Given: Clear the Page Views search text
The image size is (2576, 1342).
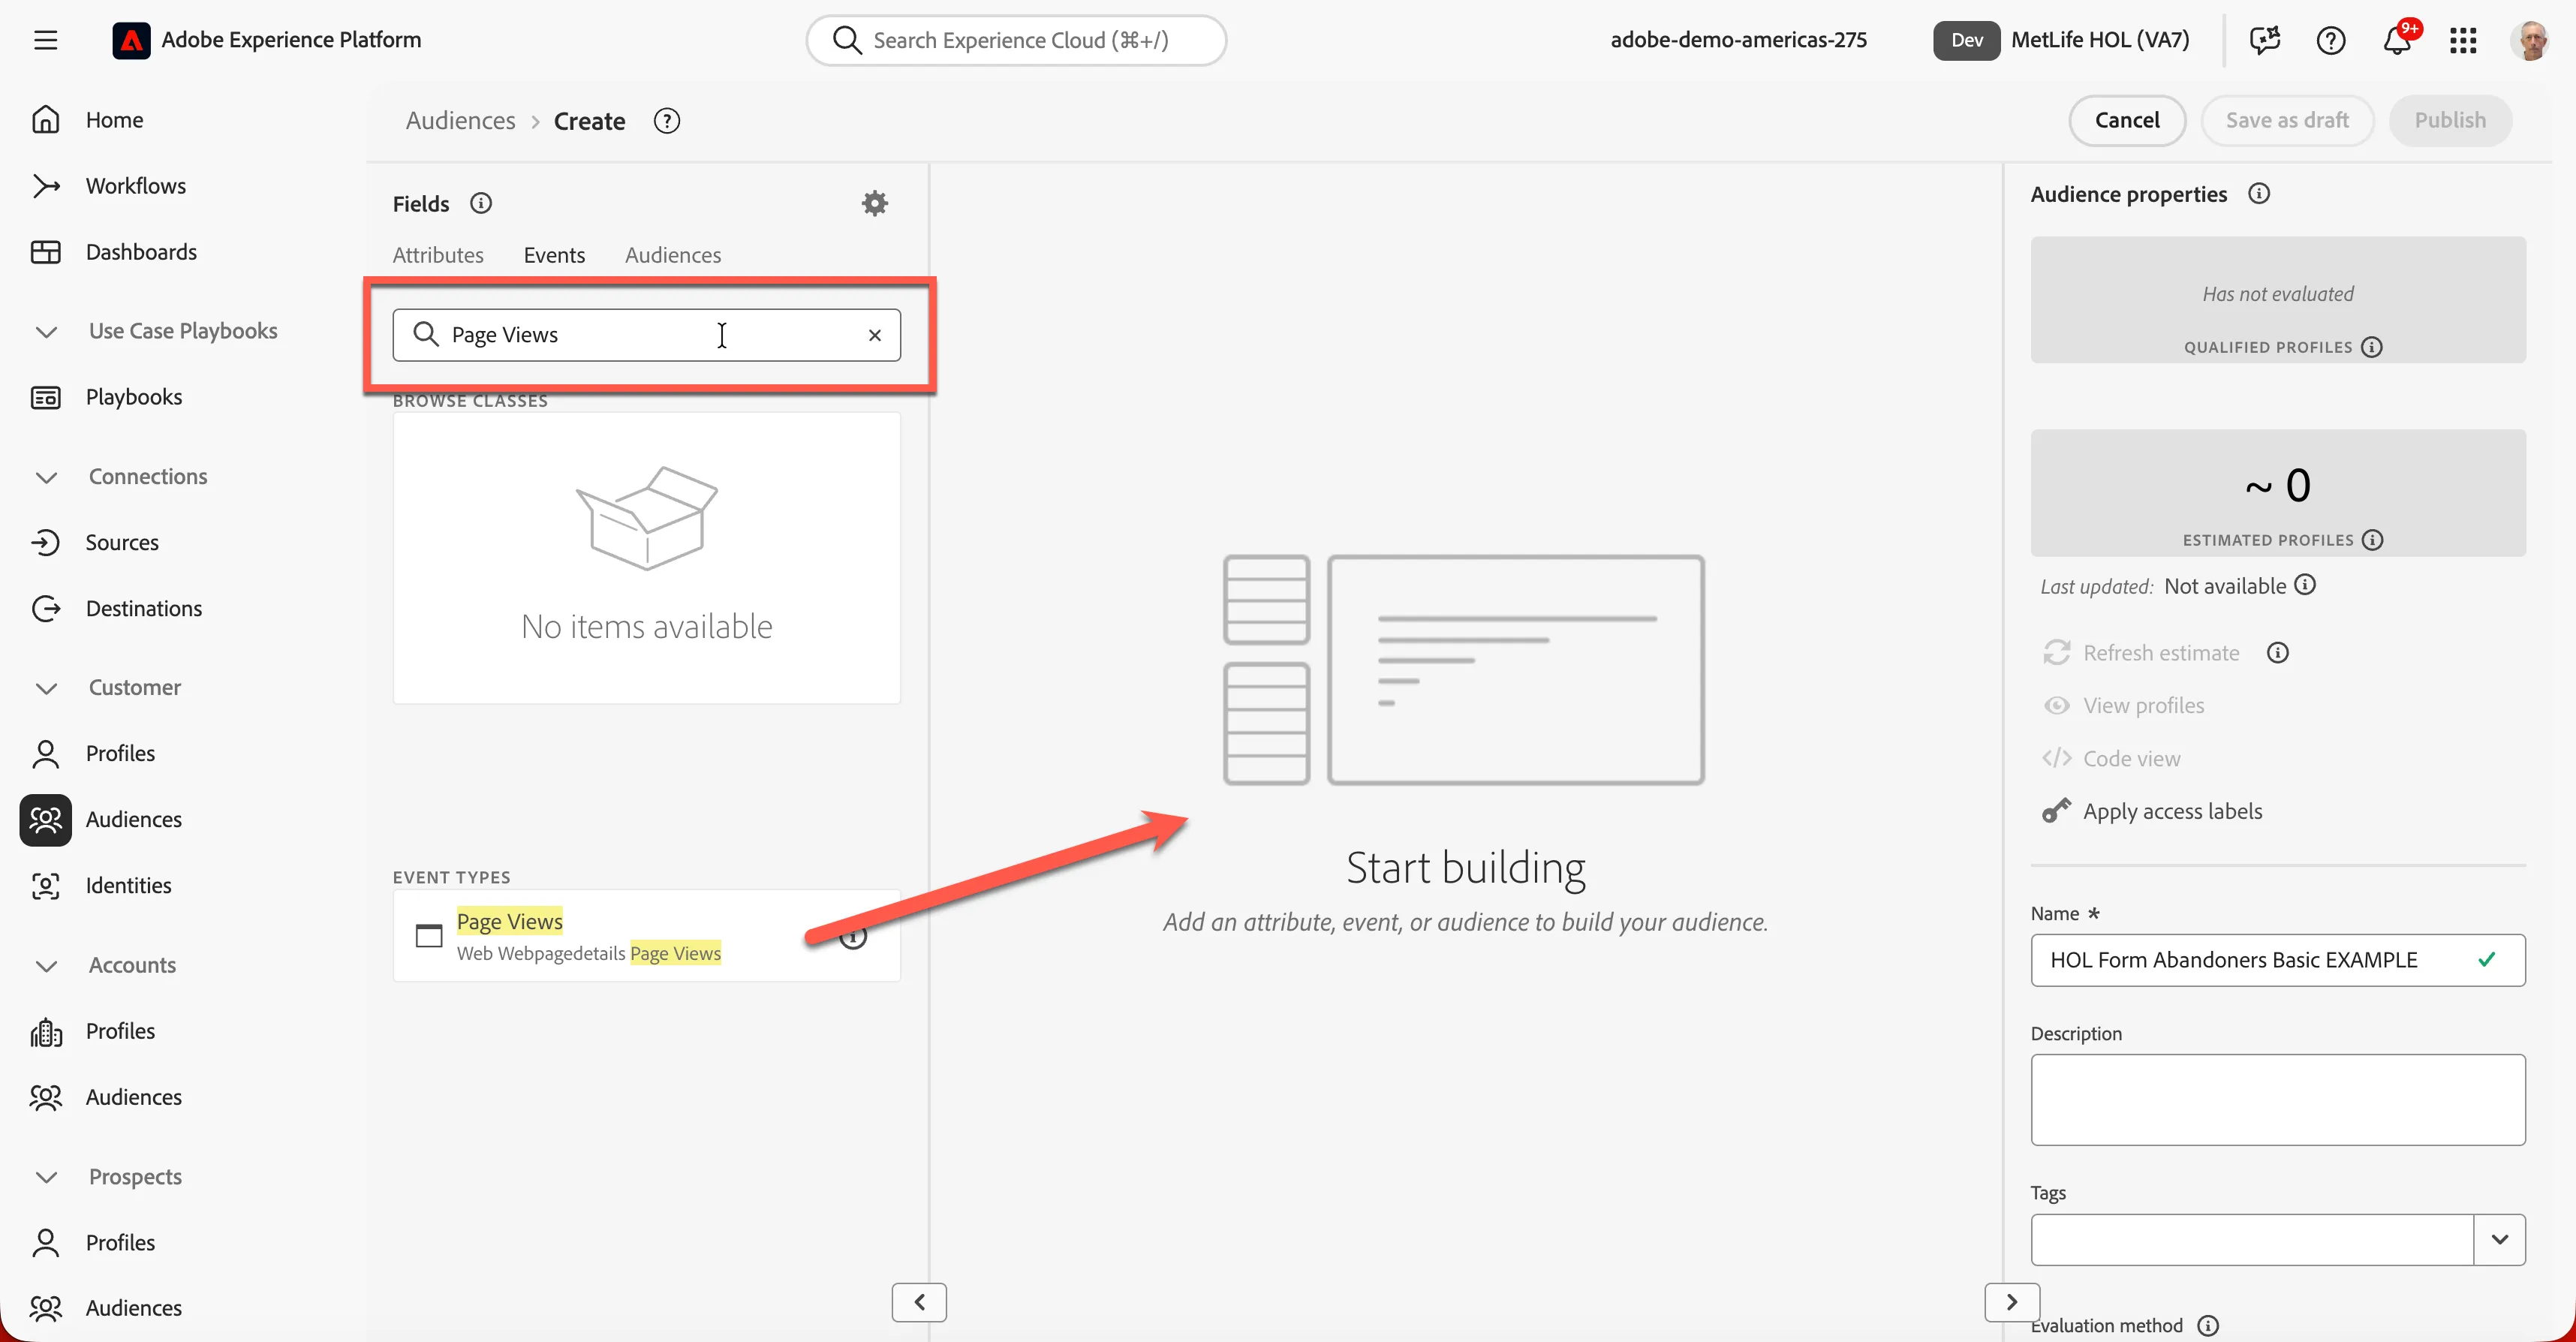Looking at the screenshot, I should (875, 335).
